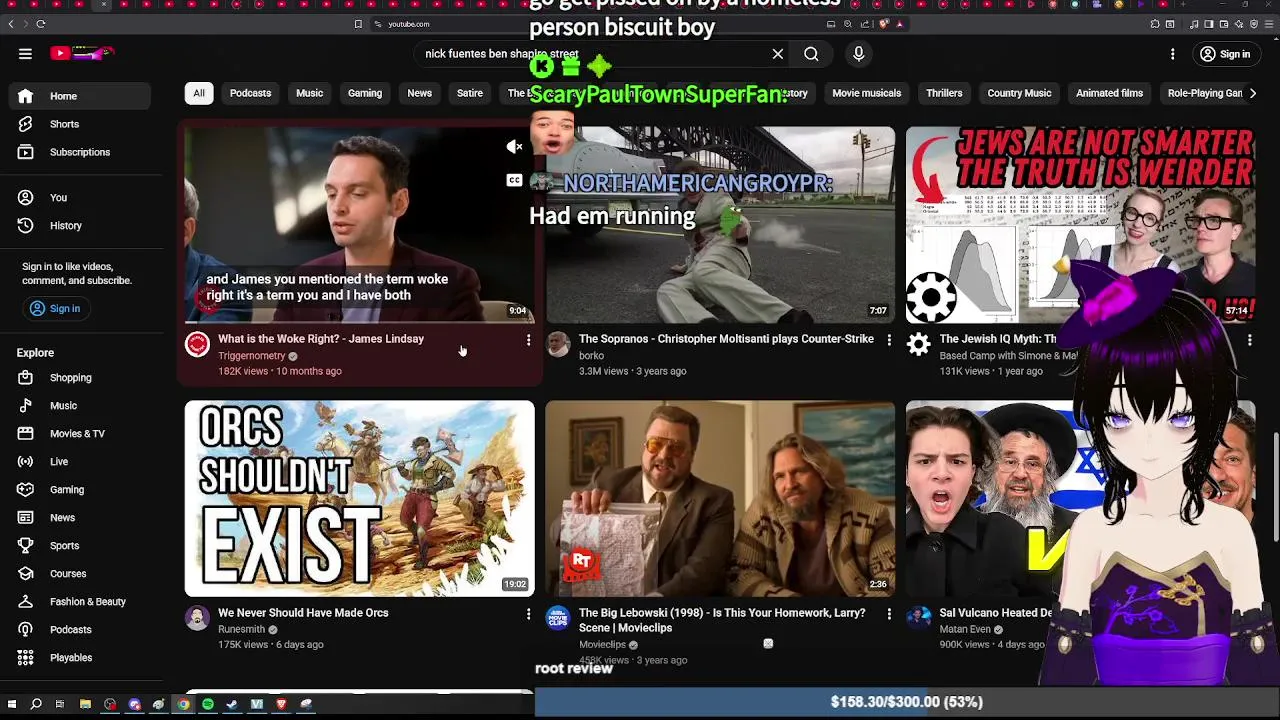Click the browser address bar
Screen dimensions: 1280x720
click(600, 24)
